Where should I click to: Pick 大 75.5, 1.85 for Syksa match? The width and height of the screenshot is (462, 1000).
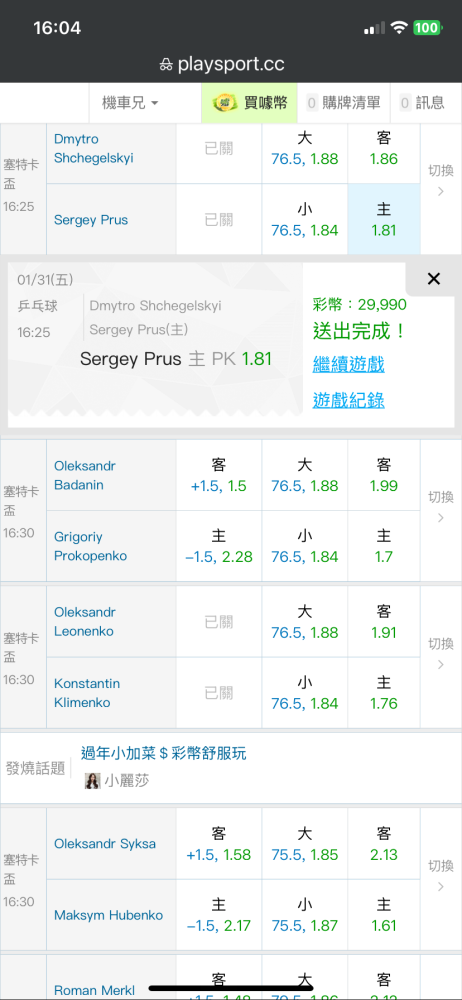pyautogui.click(x=304, y=844)
